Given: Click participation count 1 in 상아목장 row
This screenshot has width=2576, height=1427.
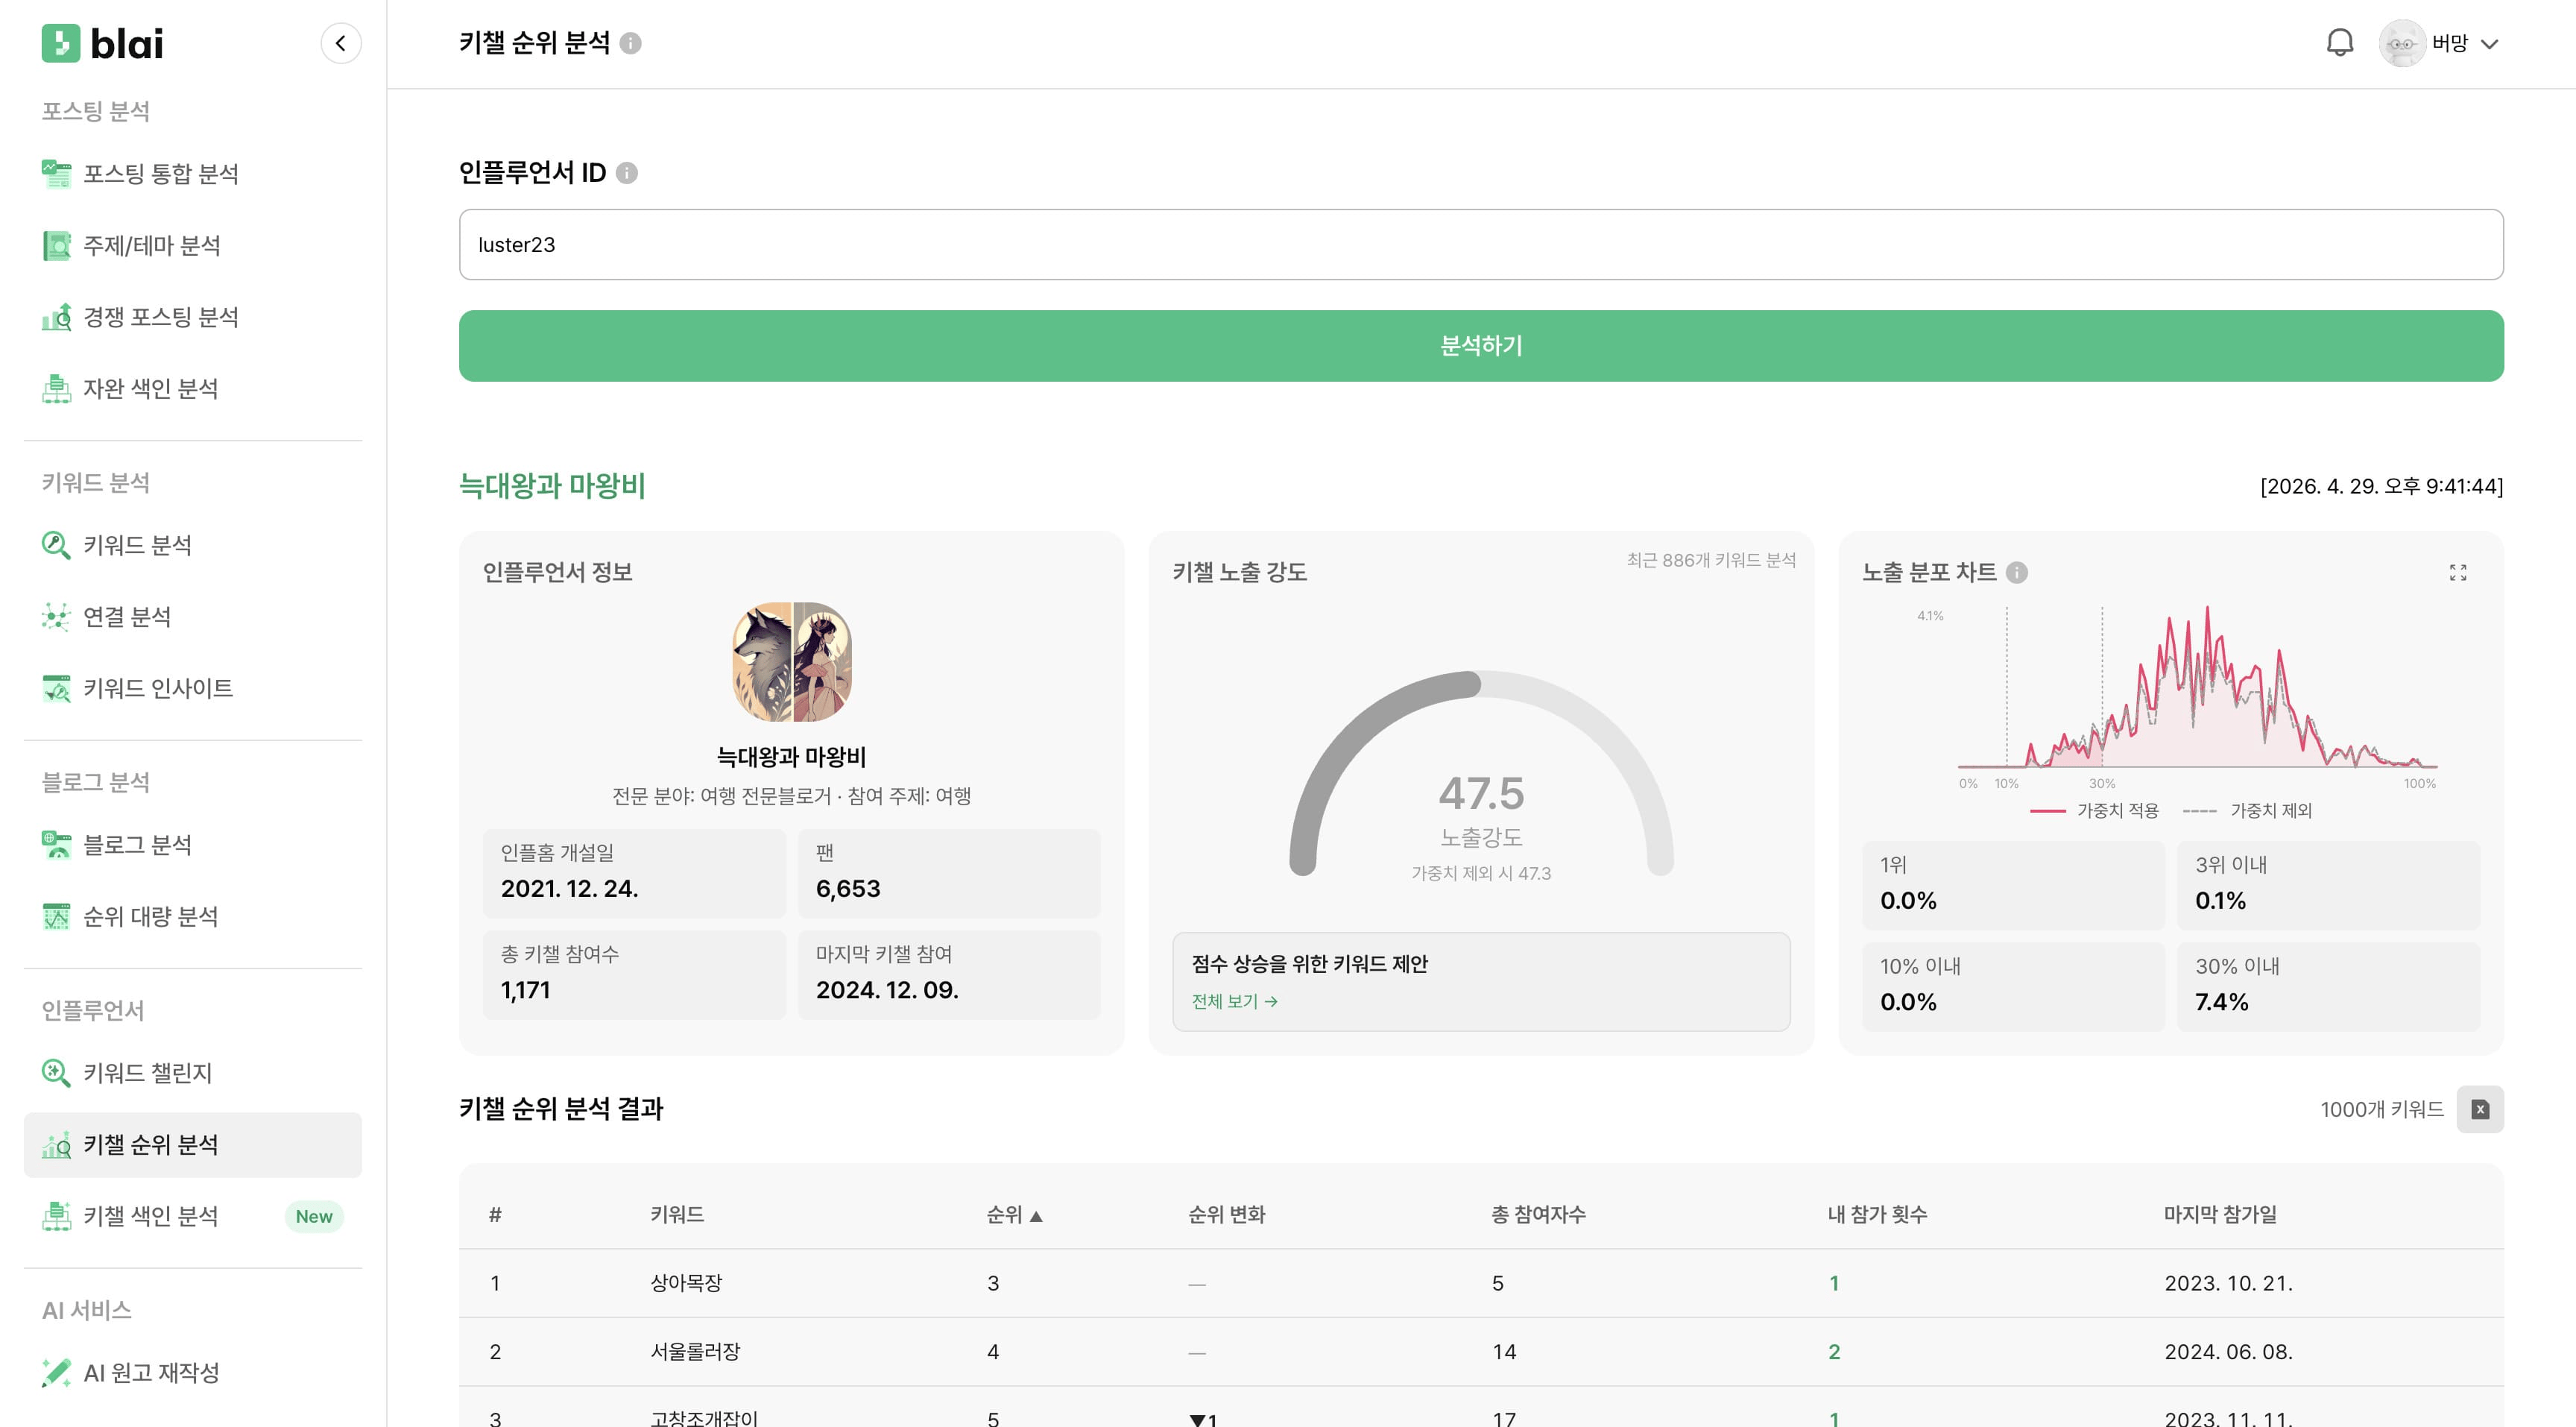Looking at the screenshot, I should tap(1834, 1283).
